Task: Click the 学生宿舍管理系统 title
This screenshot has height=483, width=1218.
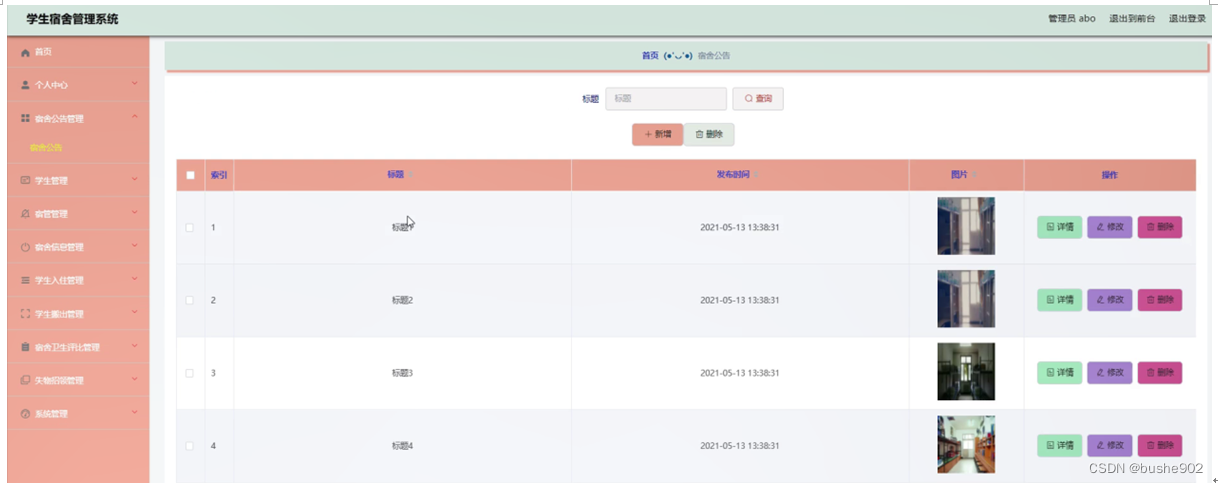Action: [72, 19]
